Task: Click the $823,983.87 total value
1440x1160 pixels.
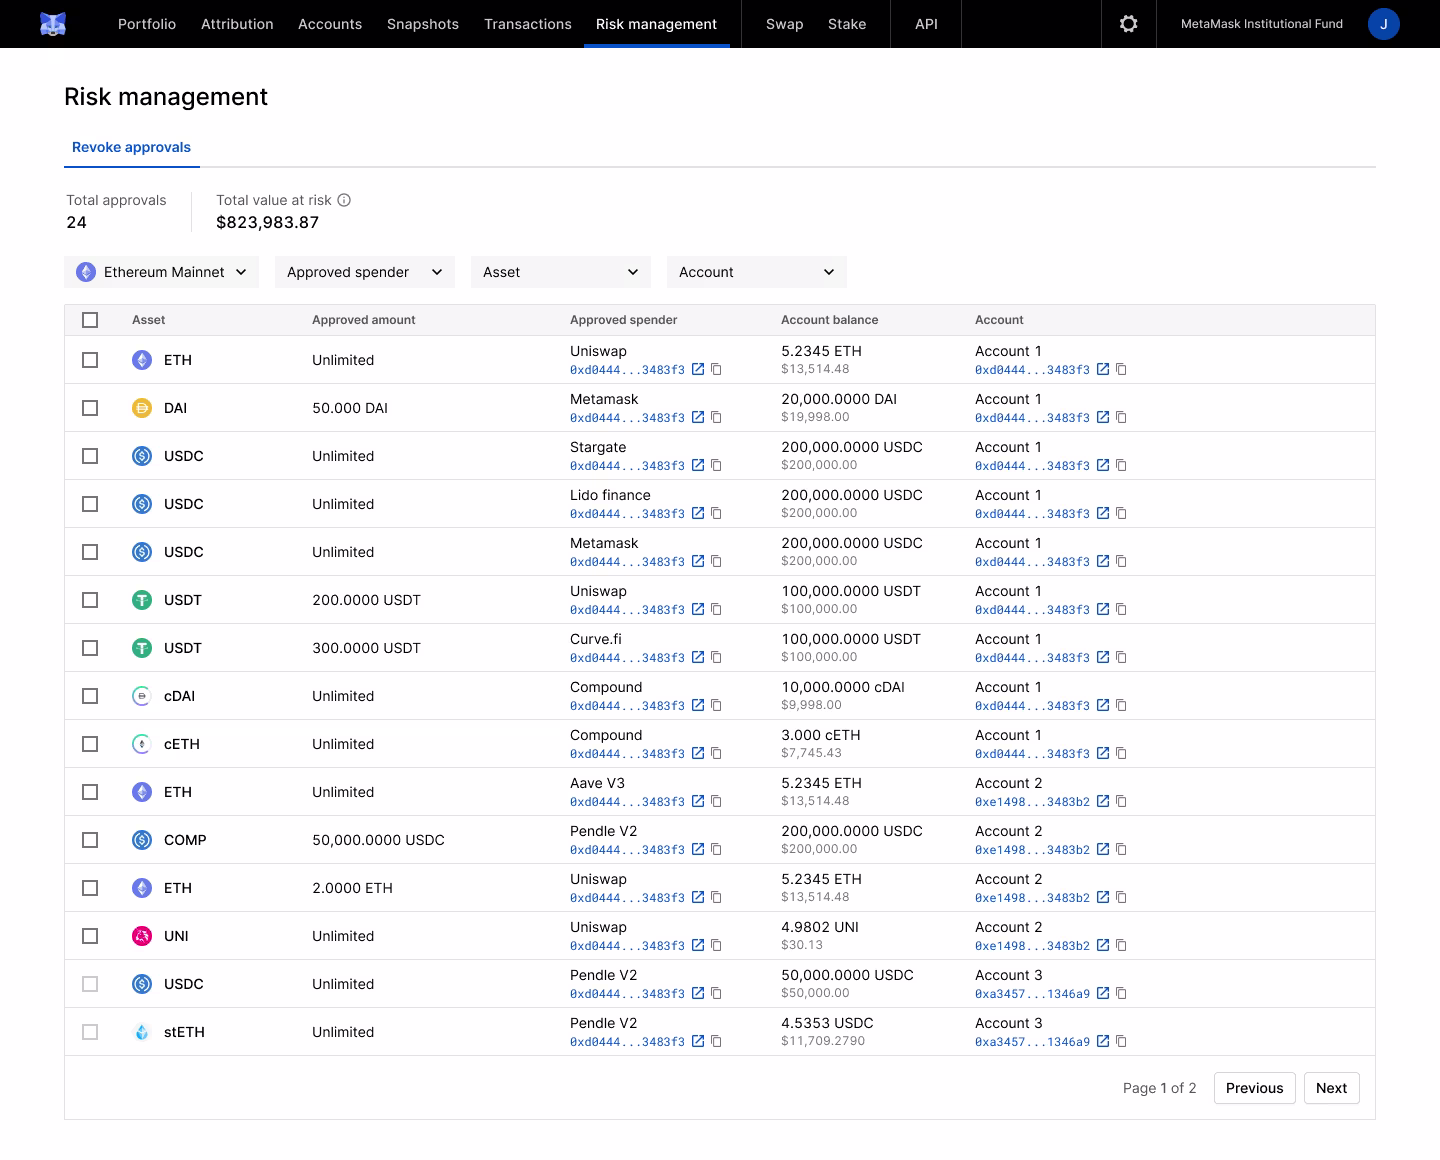Action: (268, 222)
